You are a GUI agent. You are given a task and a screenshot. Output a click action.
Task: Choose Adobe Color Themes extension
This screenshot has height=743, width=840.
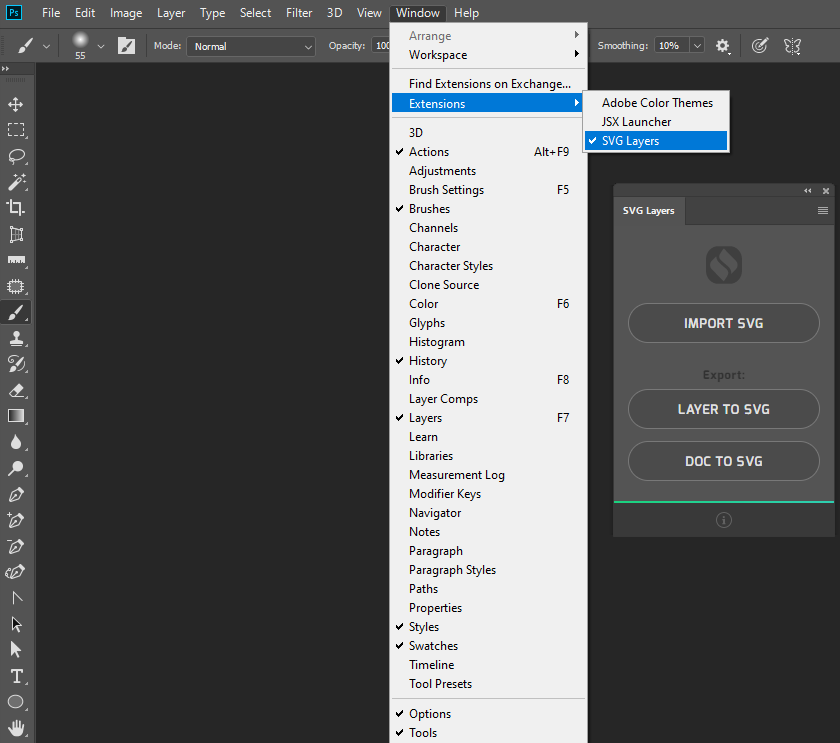pyautogui.click(x=656, y=103)
